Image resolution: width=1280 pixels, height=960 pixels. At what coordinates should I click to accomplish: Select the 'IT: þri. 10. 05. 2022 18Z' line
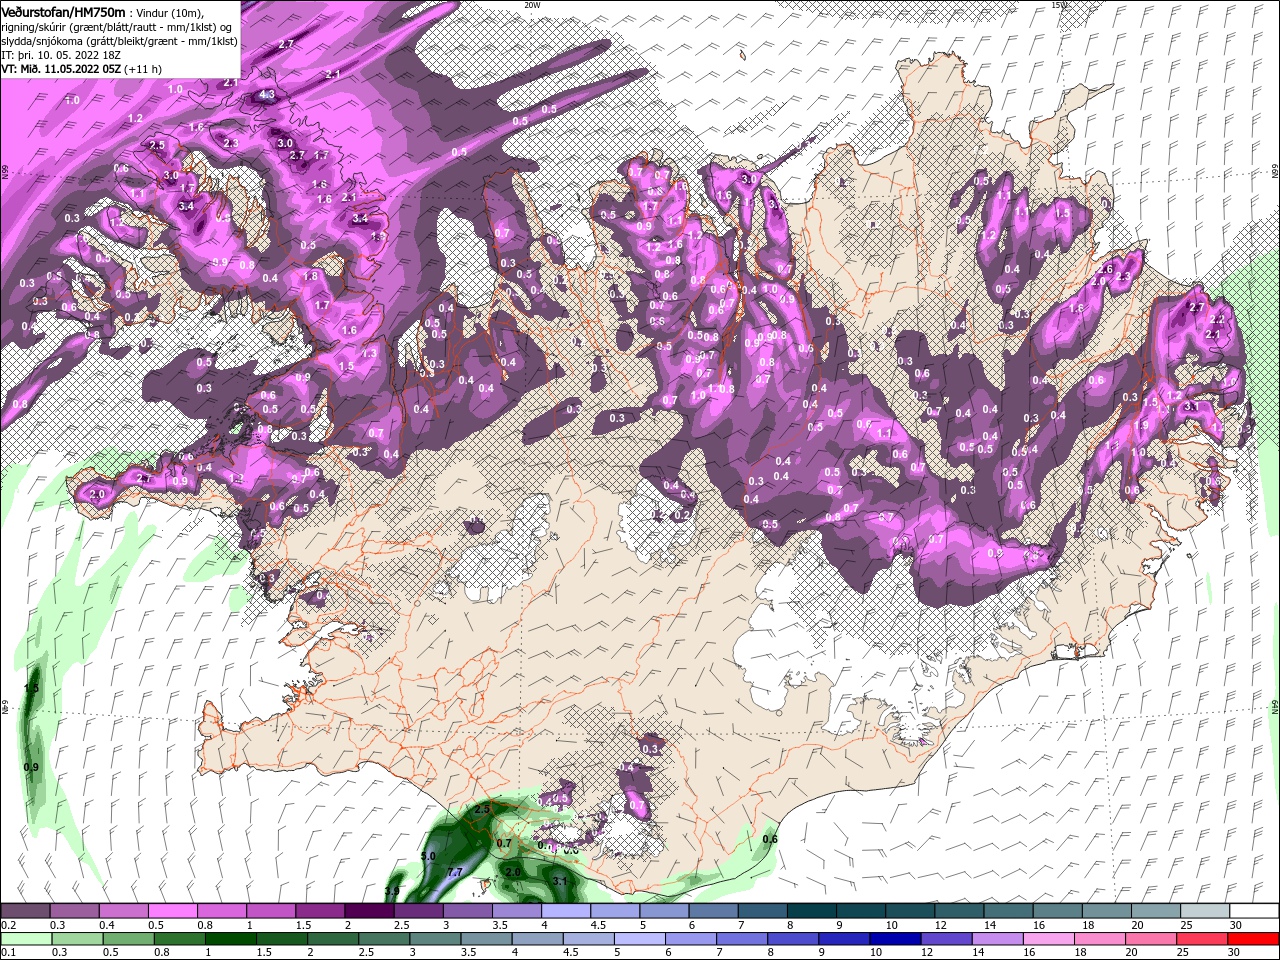(x=62, y=55)
